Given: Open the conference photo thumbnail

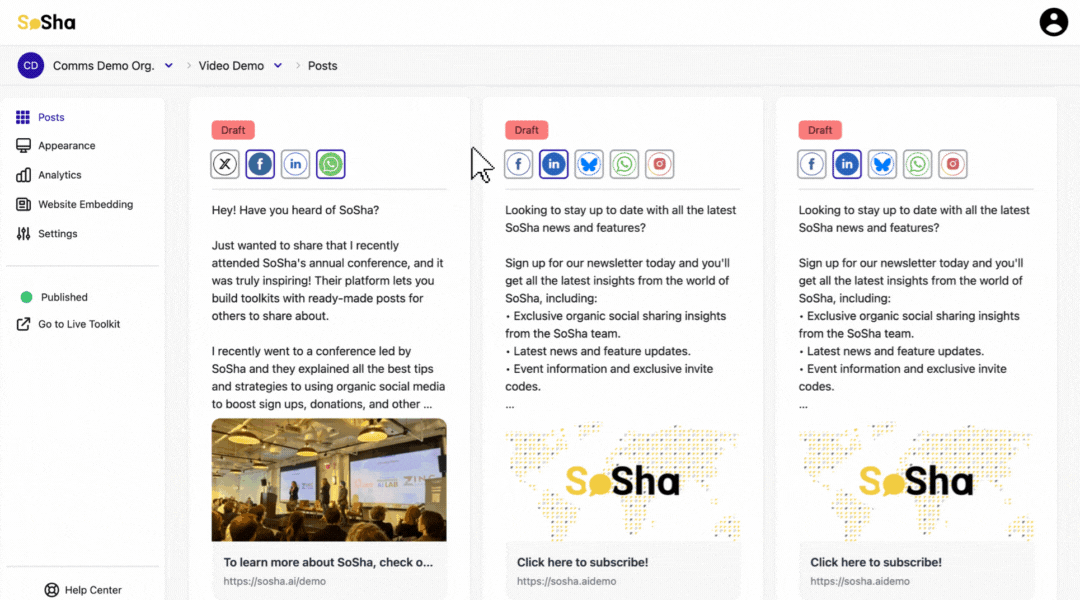Looking at the screenshot, I should tap(329, 479).
